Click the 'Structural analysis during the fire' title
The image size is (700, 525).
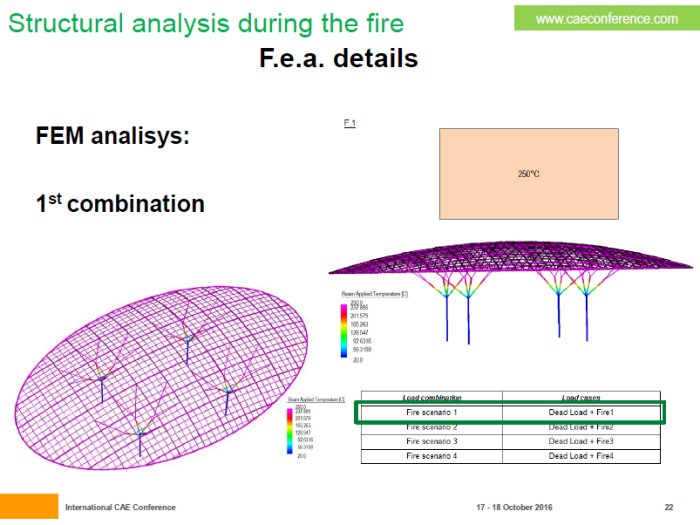click(205, 22)
